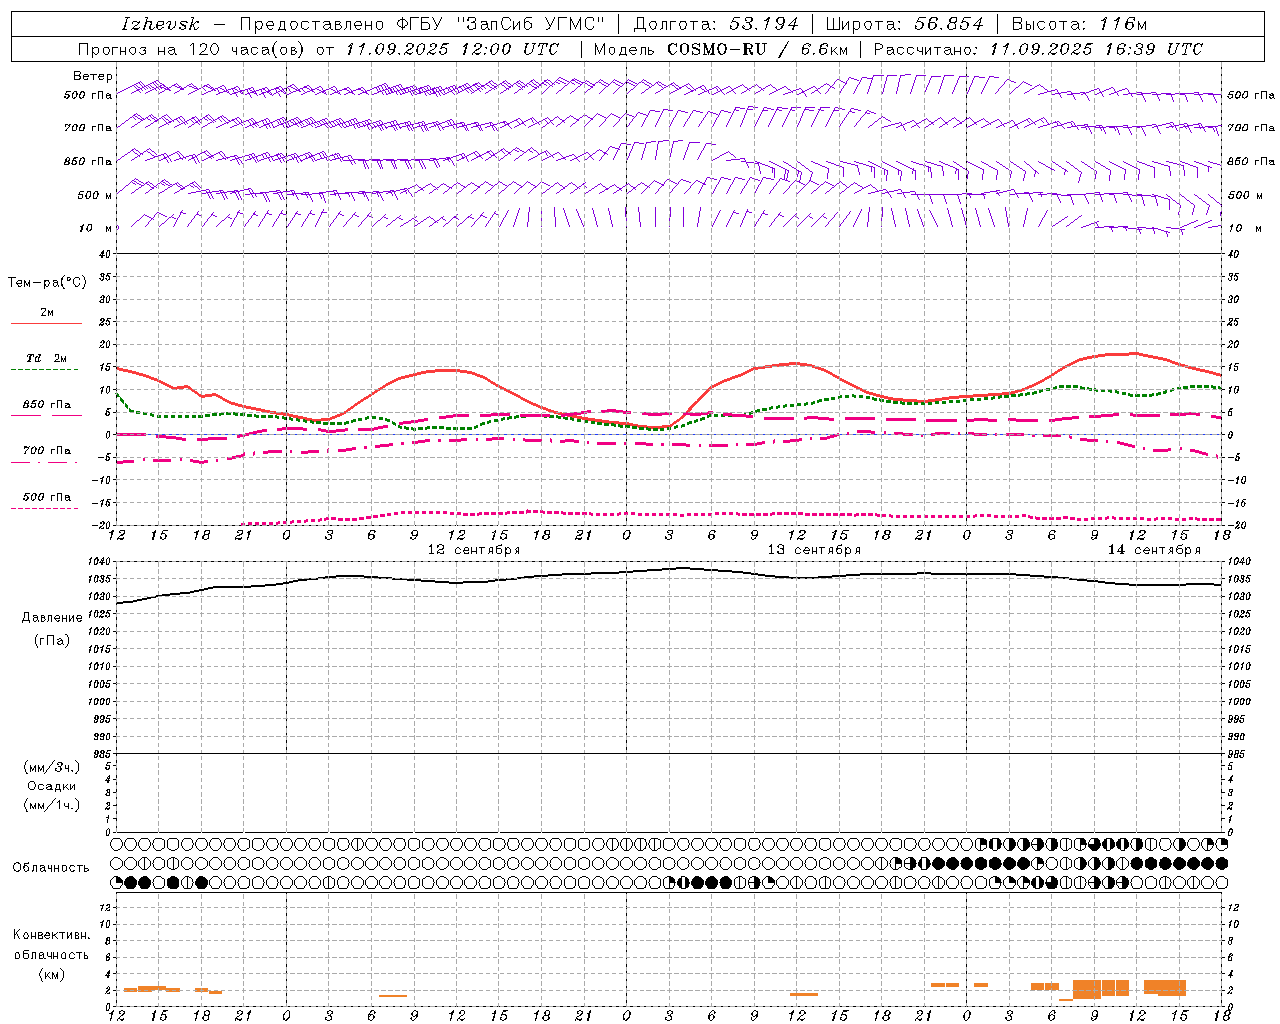1280x1024 pixels.
Task: Click "Прогноз на 120 часа(ов)" forecast start text
Action: [192, 49]
